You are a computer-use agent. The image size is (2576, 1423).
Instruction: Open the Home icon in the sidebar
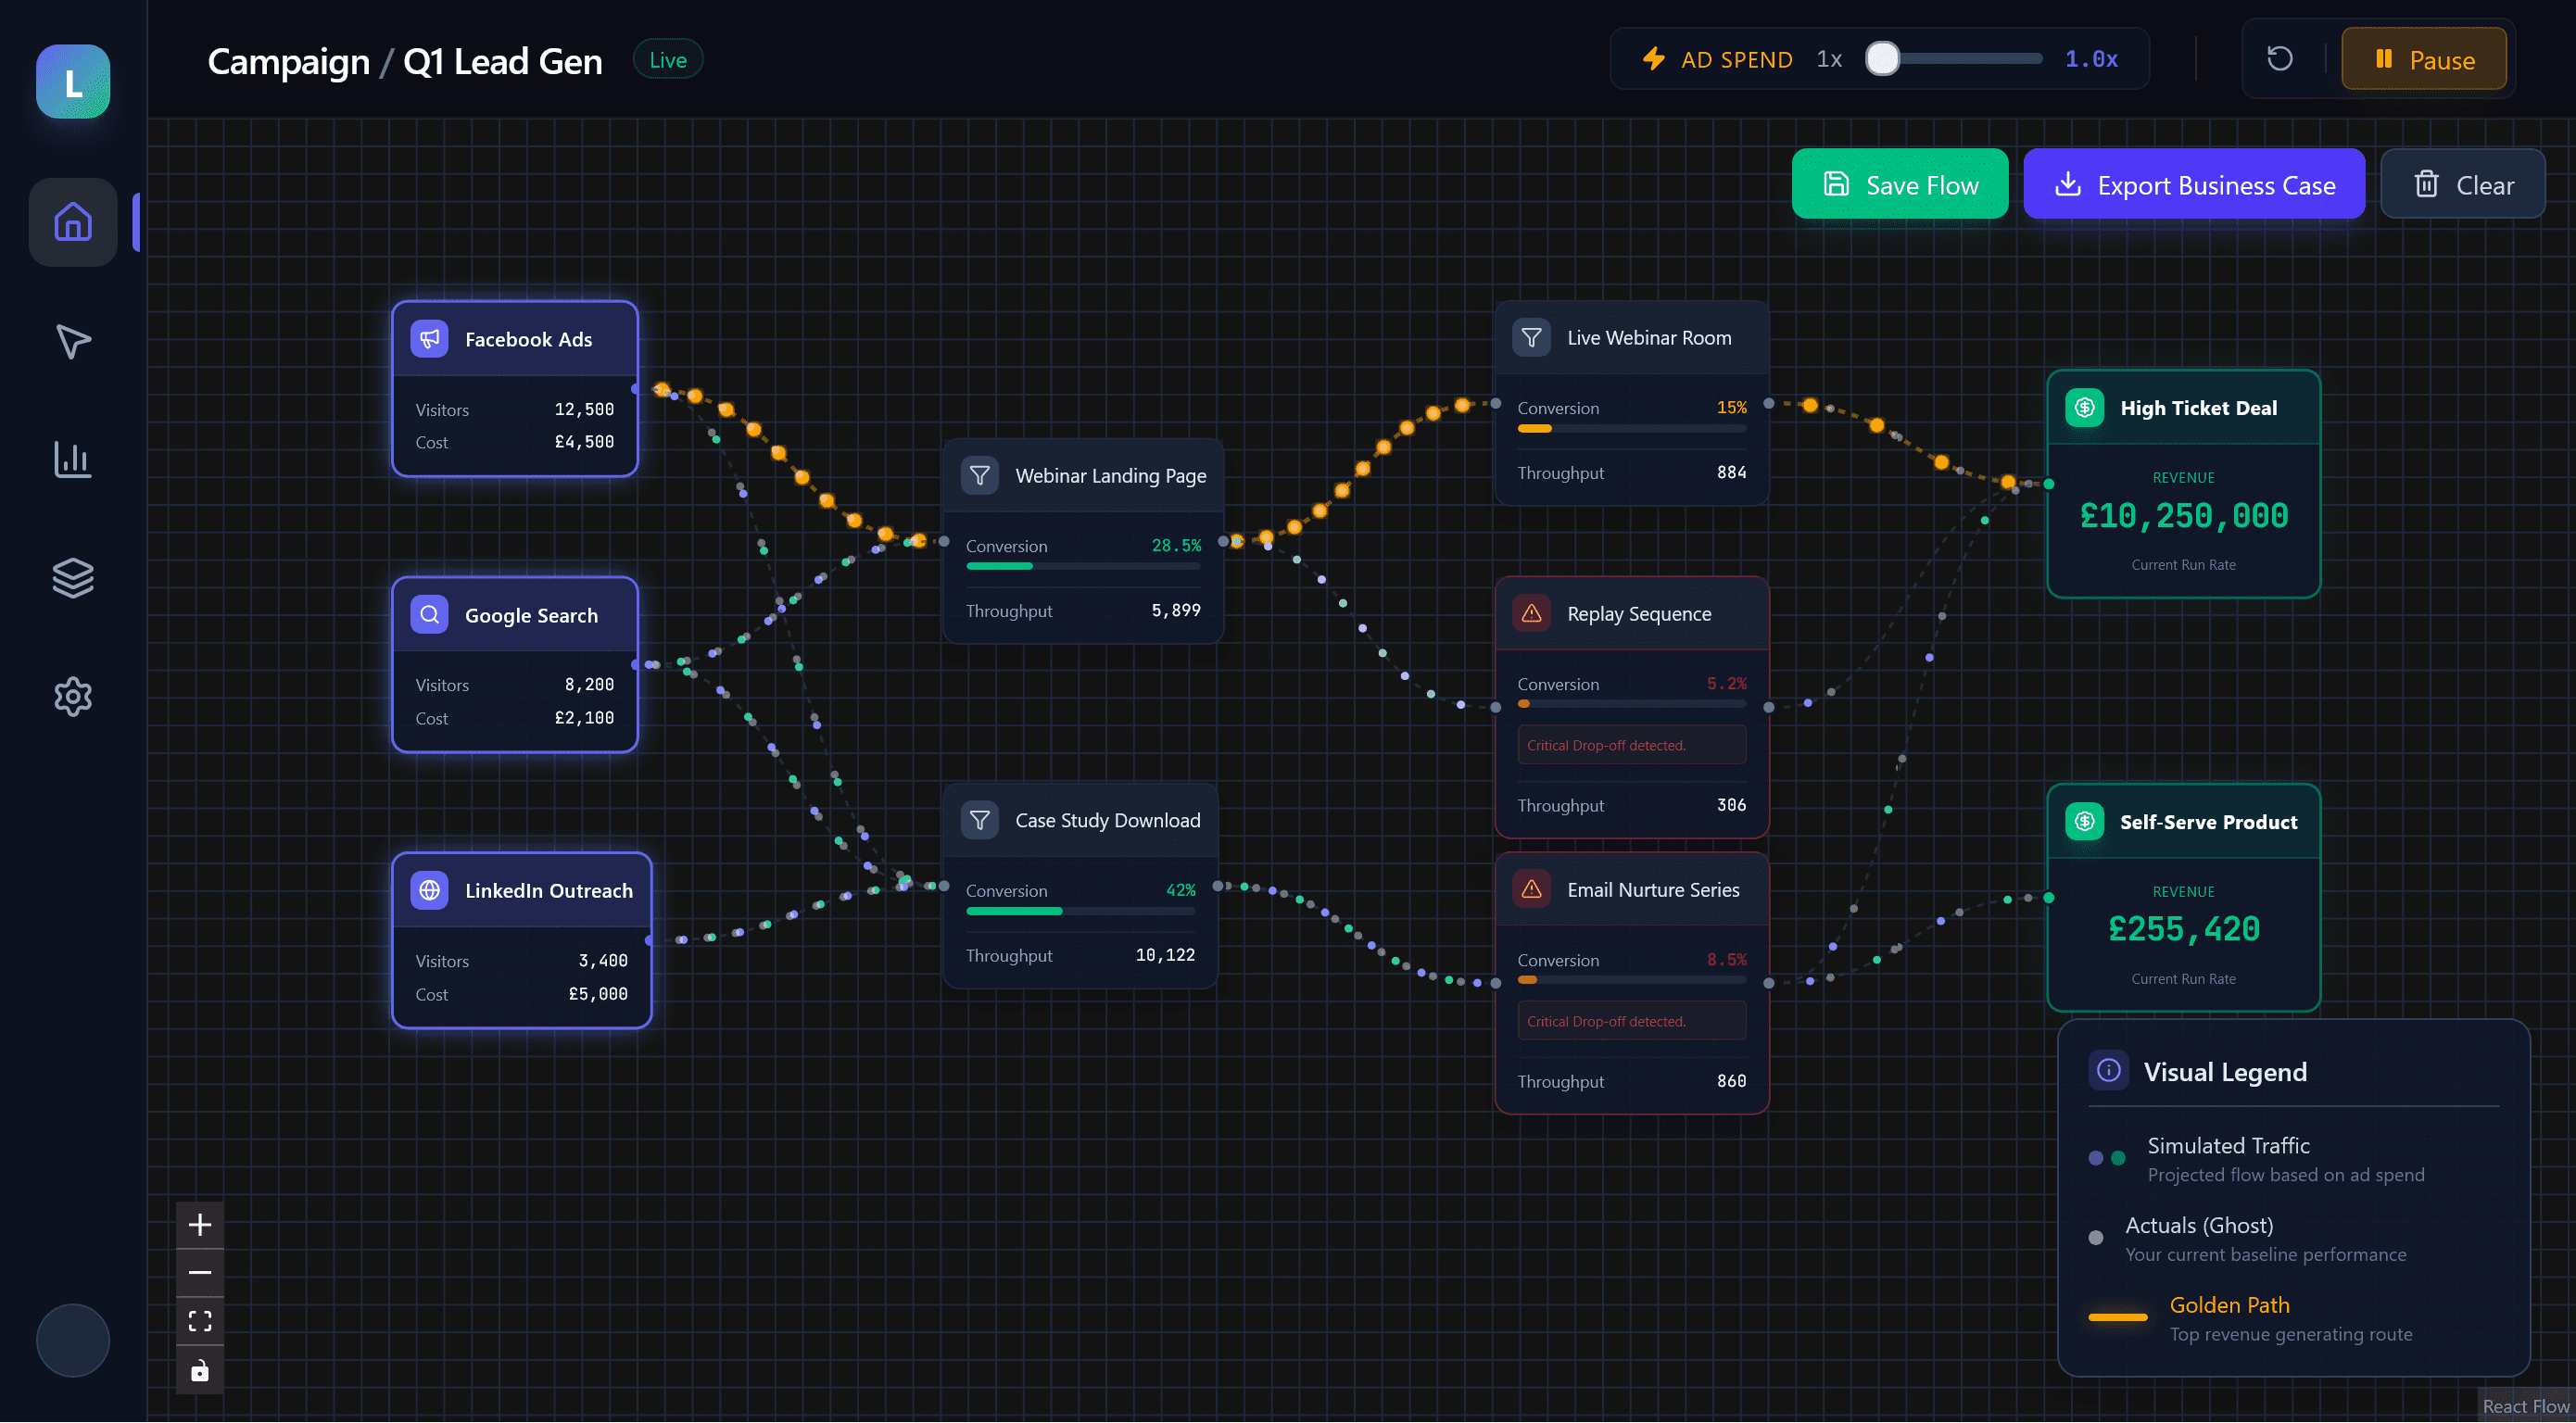point(73,222)
